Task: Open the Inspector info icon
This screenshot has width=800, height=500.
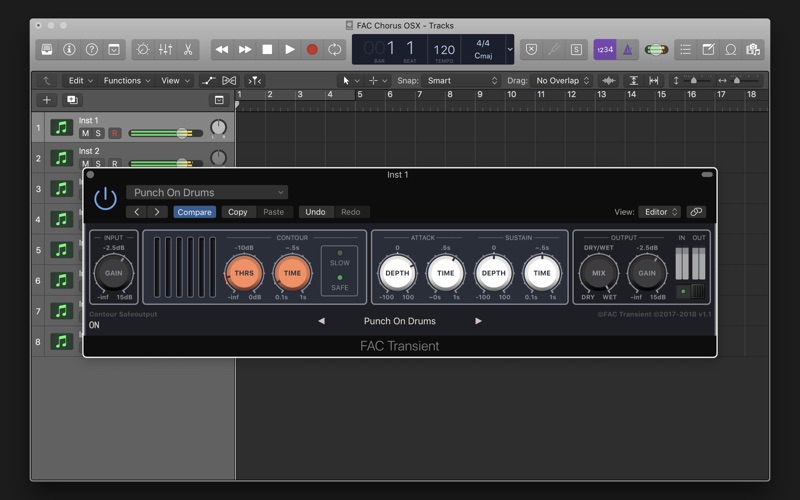Action: coord(69,49)
